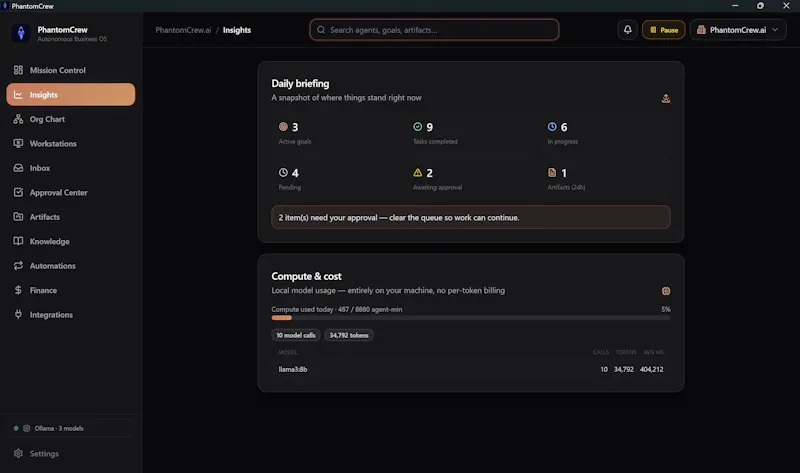Export the Daily briefing via download icon
The image size is (800, 473).
click(666, 98)
